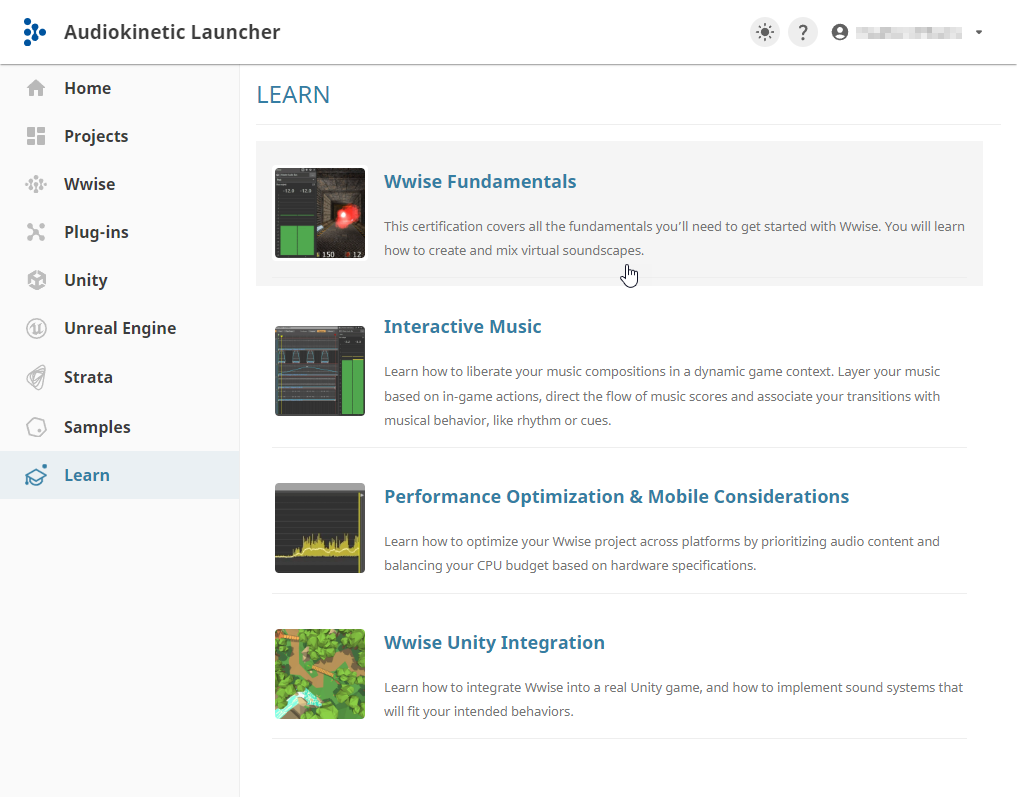
Task: Click the Home house icon
Action: click(x=36, y=88)
